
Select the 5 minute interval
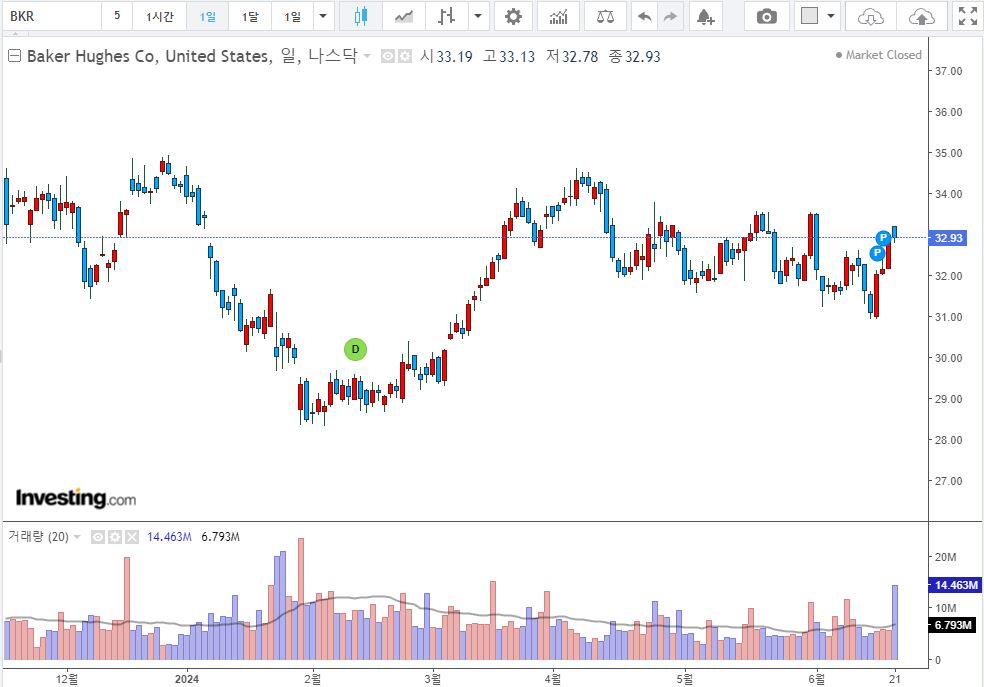coord(117,16)
